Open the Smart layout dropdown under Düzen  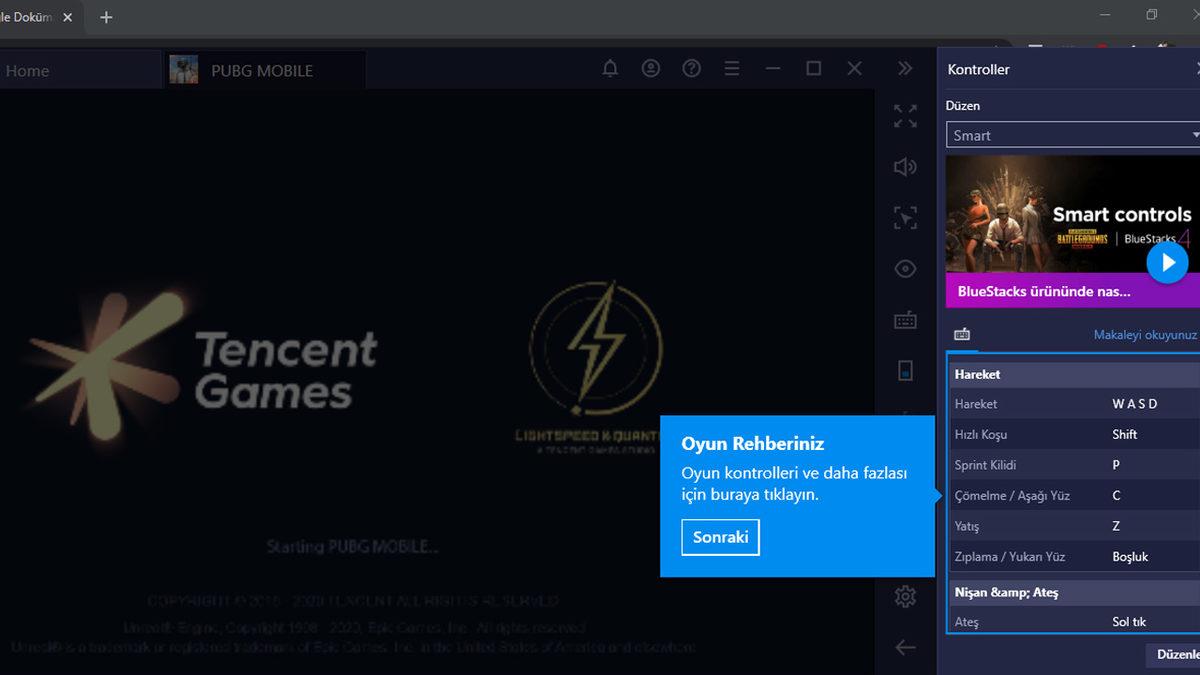pyautogui.click(x=1072, y=134)
